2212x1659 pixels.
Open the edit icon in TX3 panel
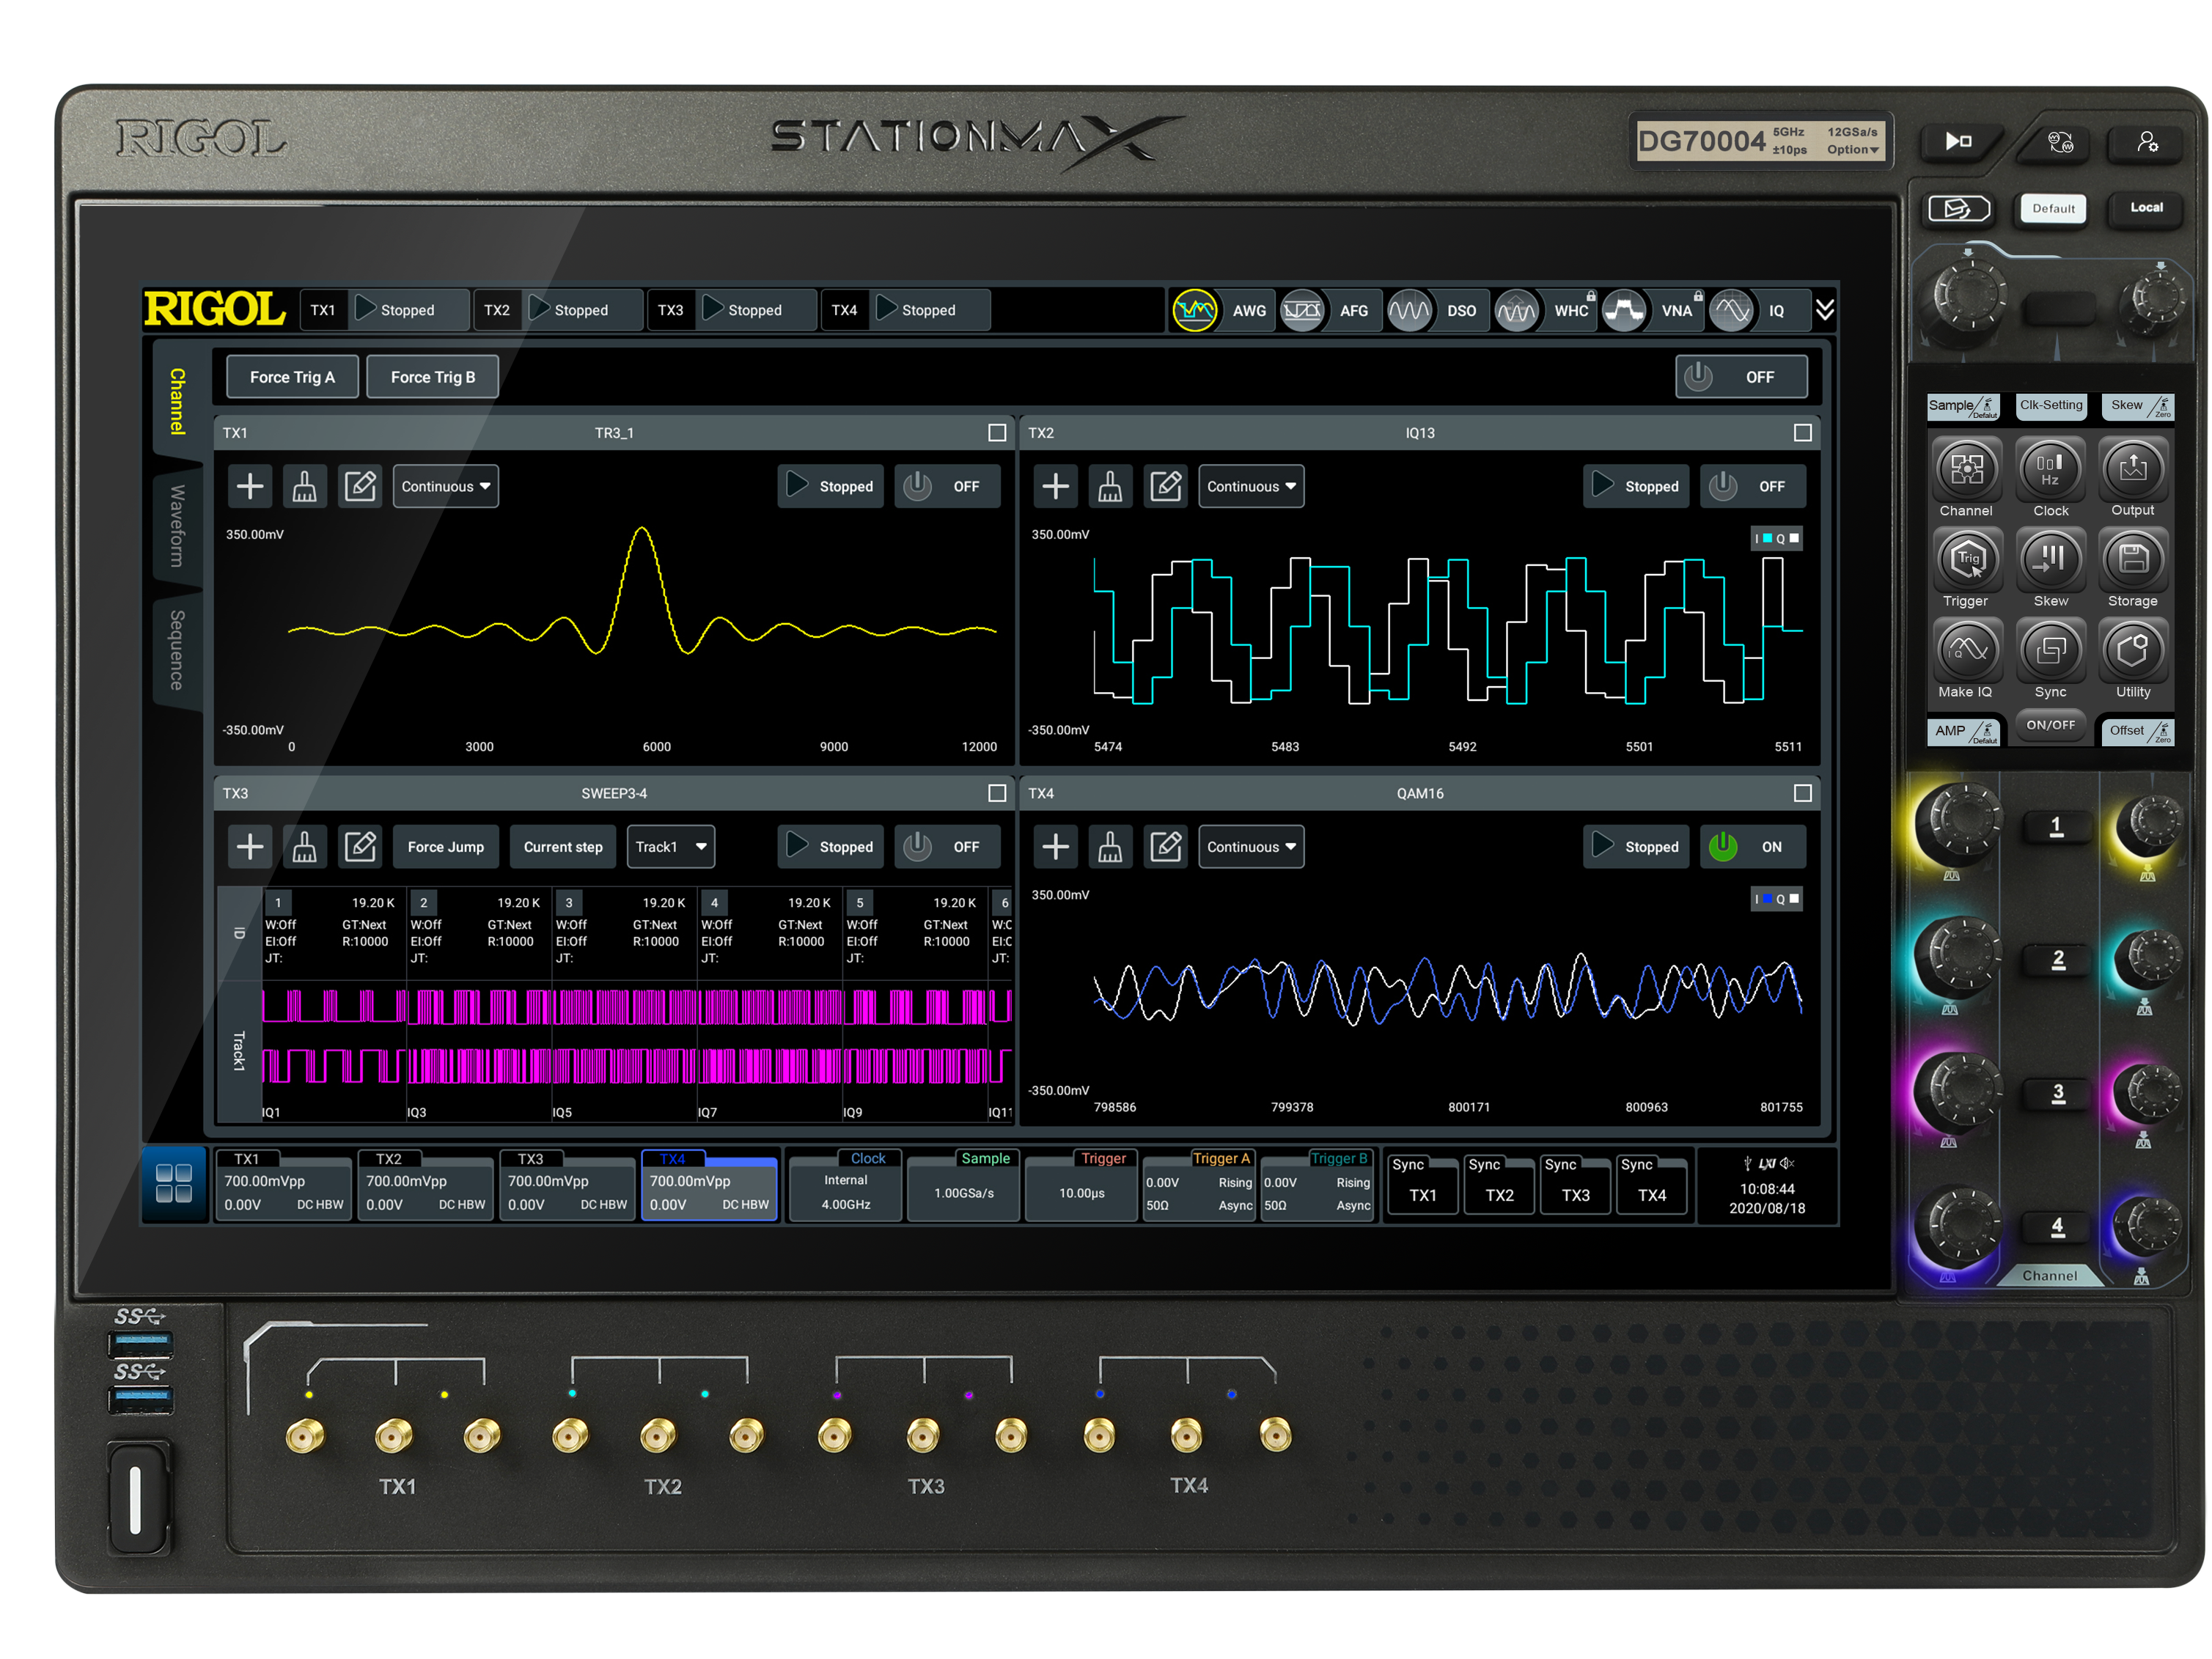tap(360, 847)
